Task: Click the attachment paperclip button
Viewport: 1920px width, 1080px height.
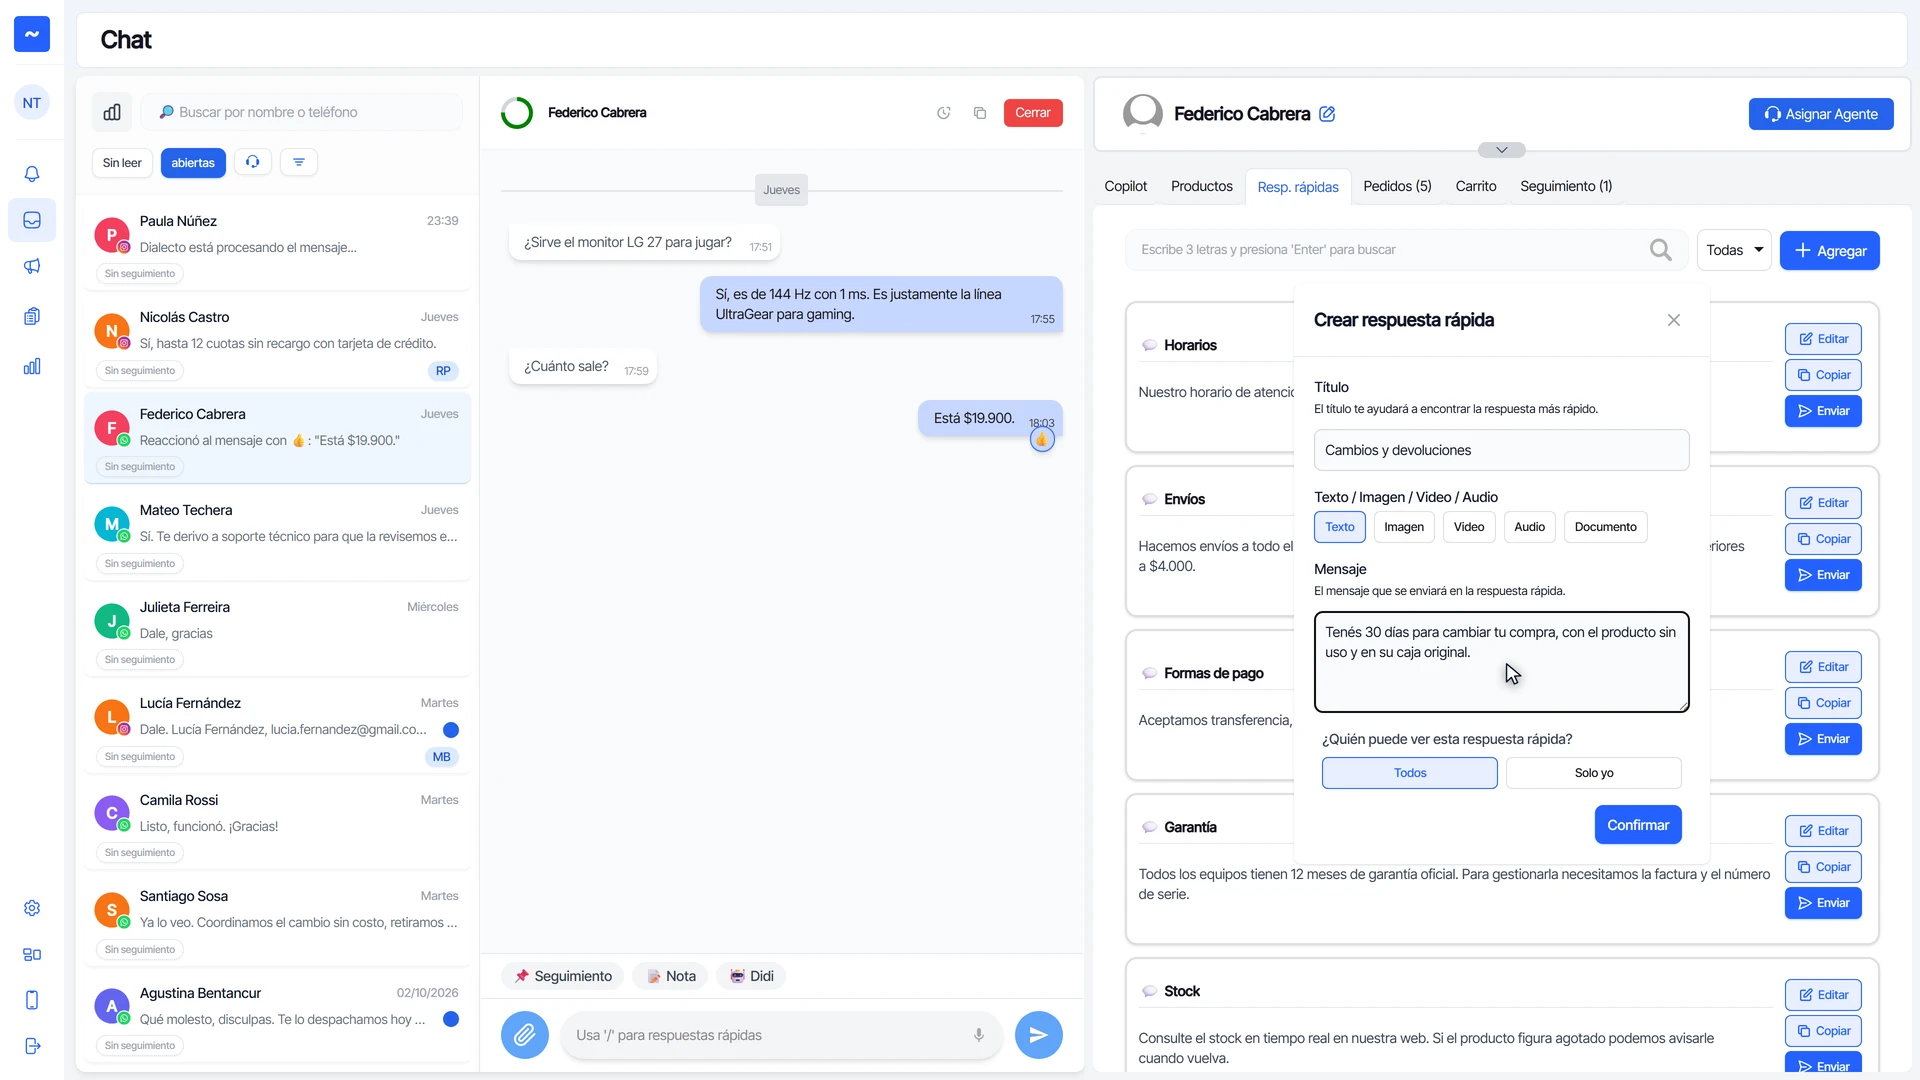Action: [525, 1035]
